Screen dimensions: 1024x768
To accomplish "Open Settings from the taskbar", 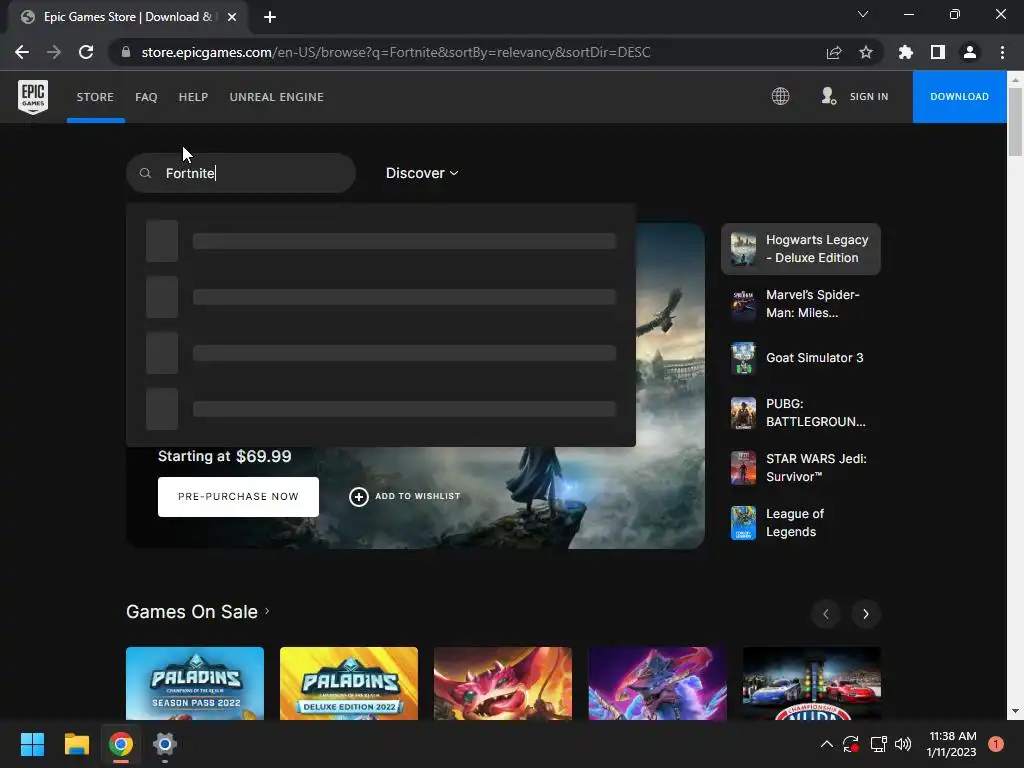I will tap(165, 744).
